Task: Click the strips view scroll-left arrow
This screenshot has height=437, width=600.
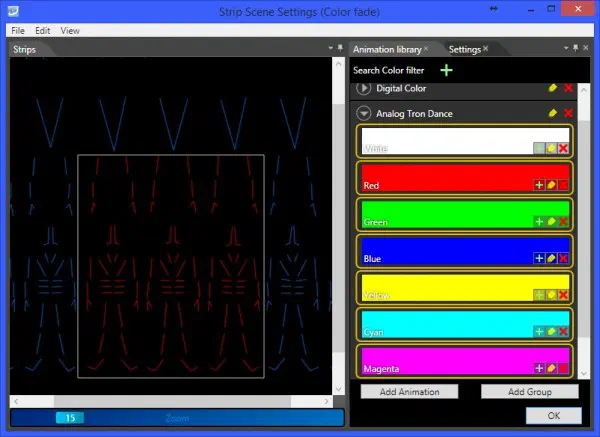Action: [16, 401]
